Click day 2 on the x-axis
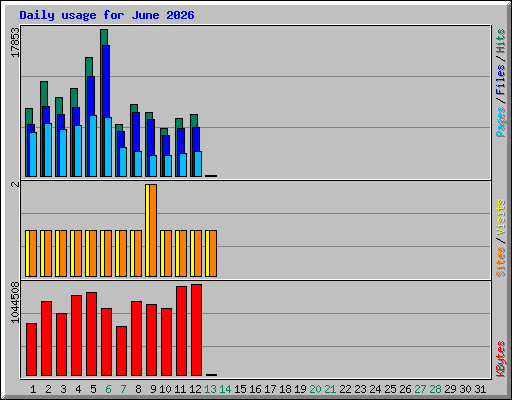The width and height of the screenshot is (512, 400). pyautogui.click(x=48, y=389)
